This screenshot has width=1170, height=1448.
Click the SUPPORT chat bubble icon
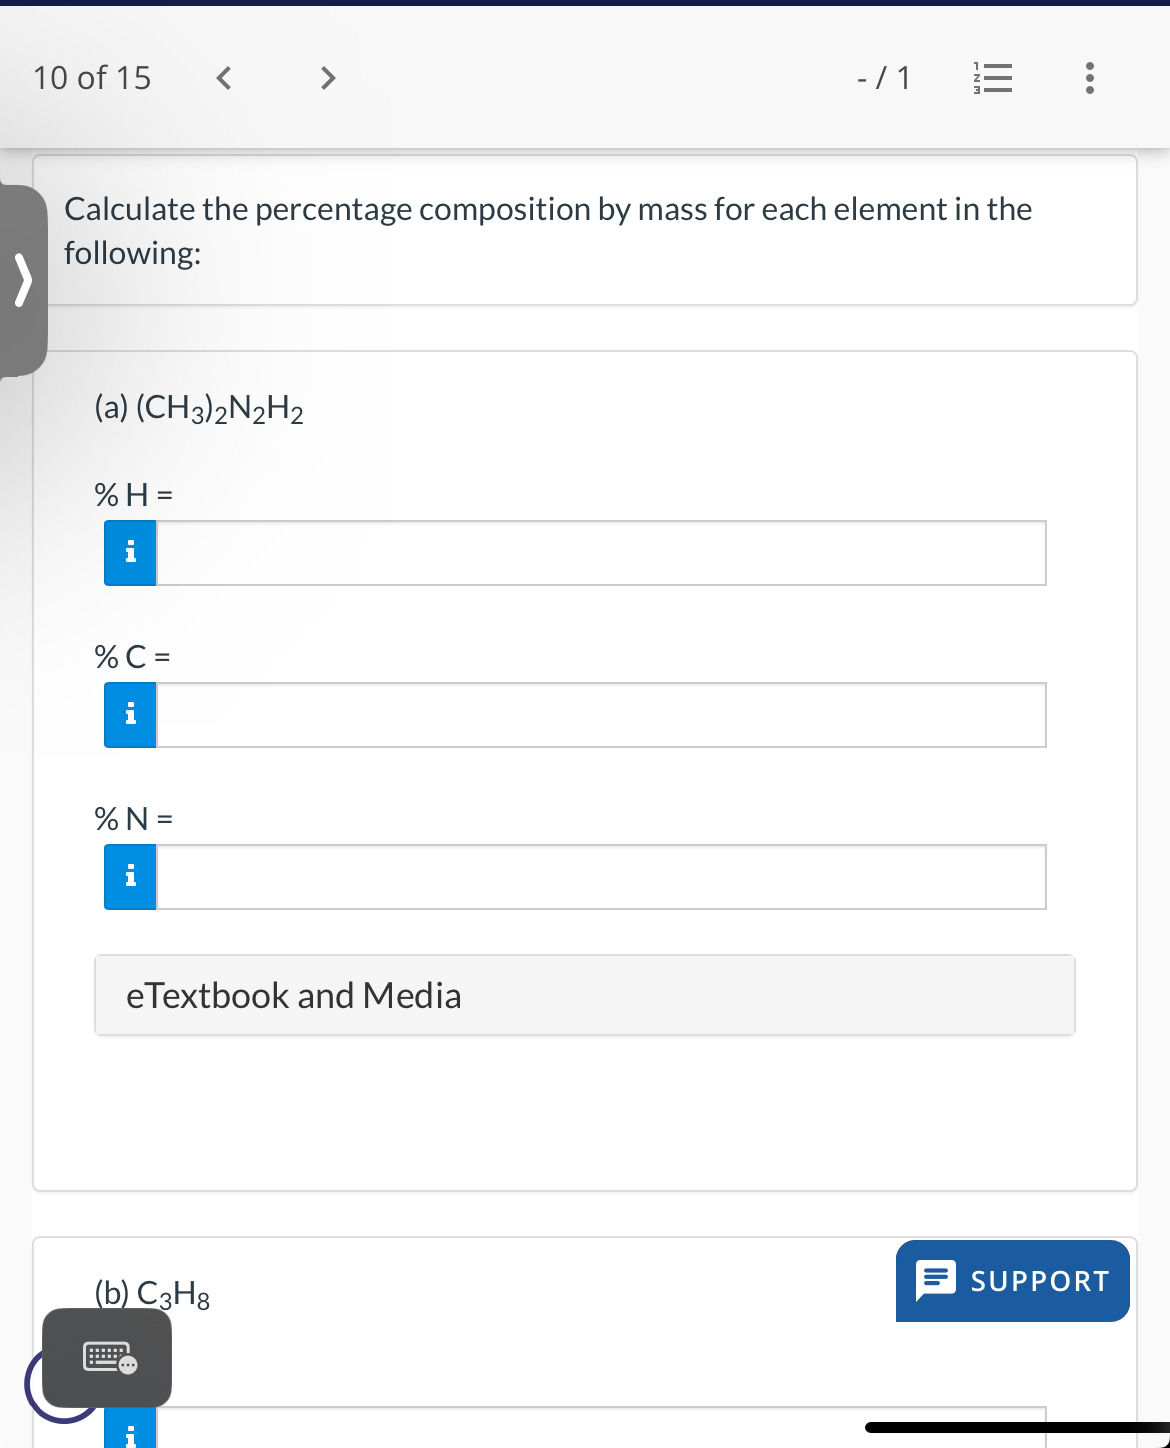[936, 1280]
